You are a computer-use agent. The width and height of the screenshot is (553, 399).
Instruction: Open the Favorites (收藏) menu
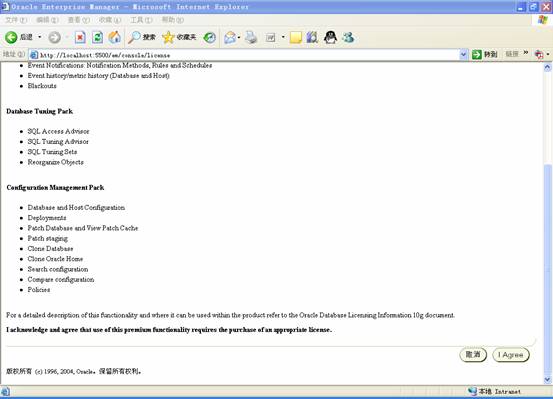click(110, 20)
